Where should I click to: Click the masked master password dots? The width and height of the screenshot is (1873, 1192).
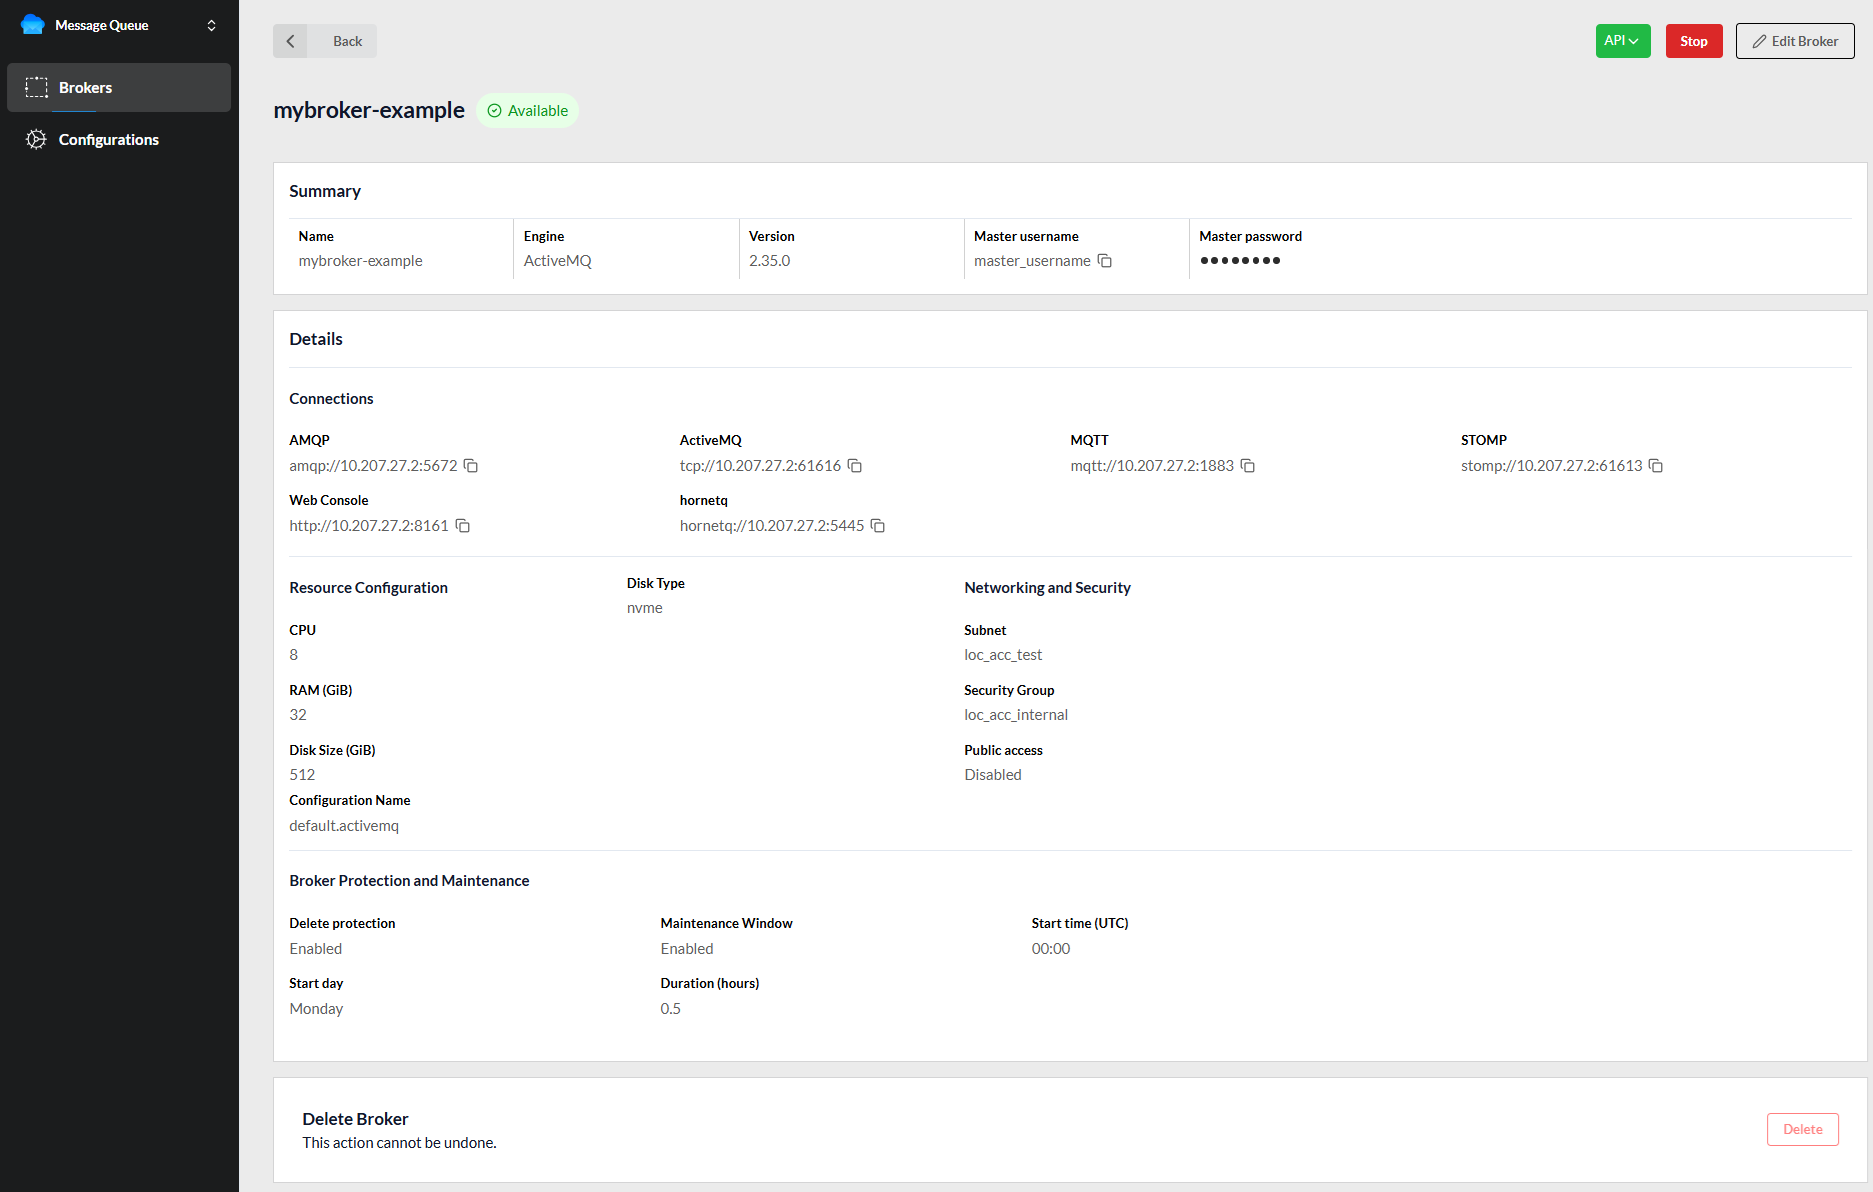coord(1240,261)
